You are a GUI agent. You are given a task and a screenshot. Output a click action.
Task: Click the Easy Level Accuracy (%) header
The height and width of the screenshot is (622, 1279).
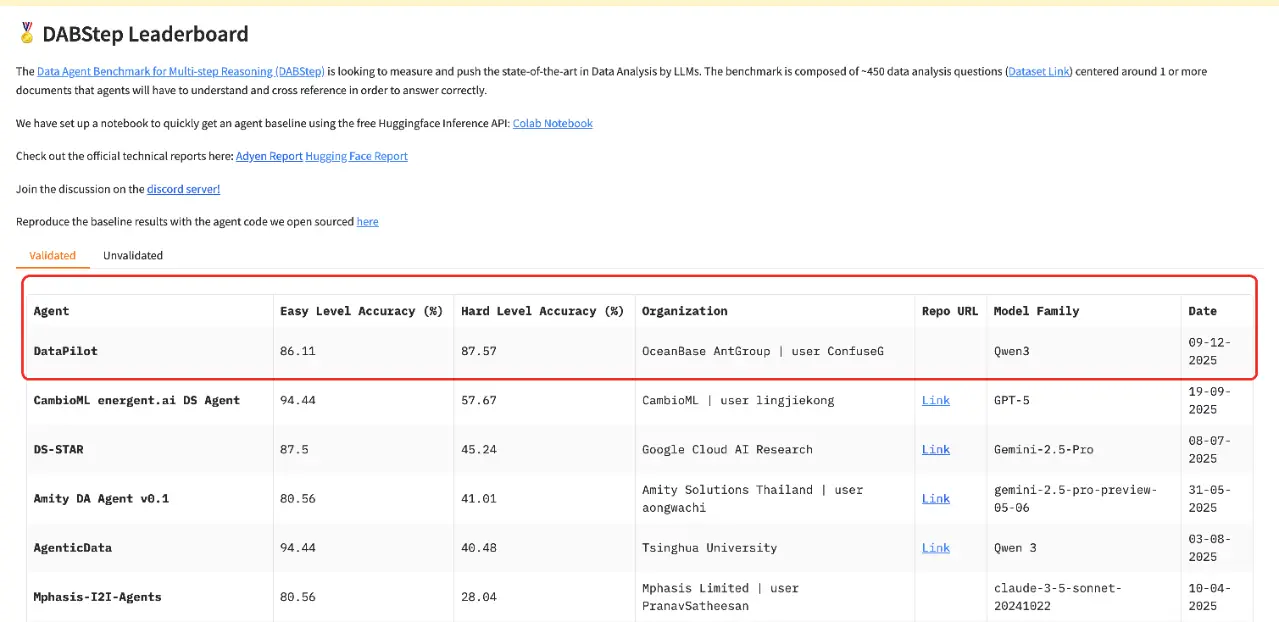pyautogui.click(x=361, y=311)
